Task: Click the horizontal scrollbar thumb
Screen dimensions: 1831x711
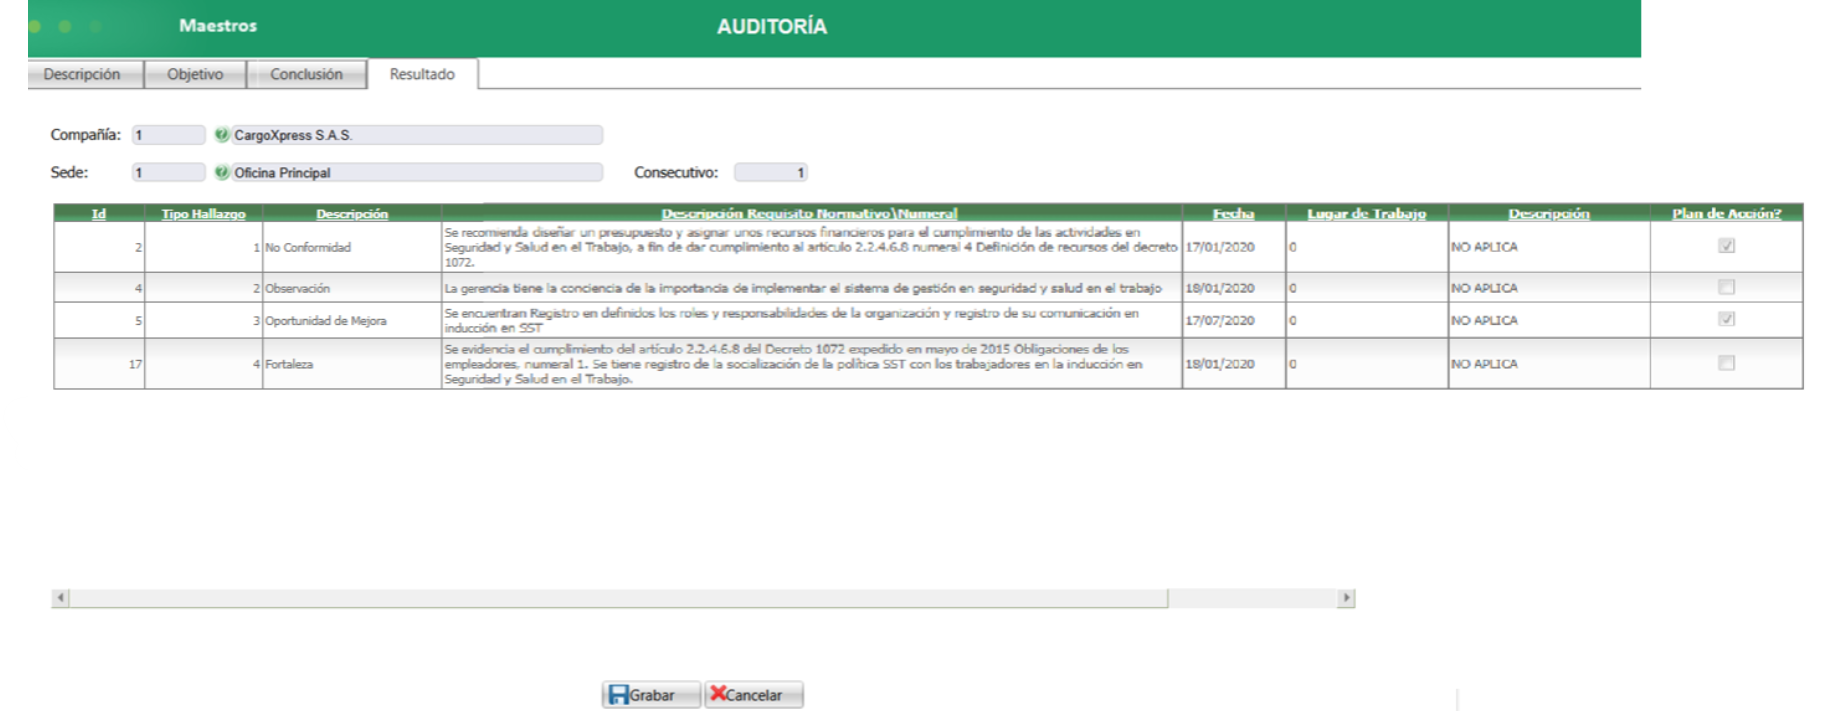Action: [x=618, y=598]
